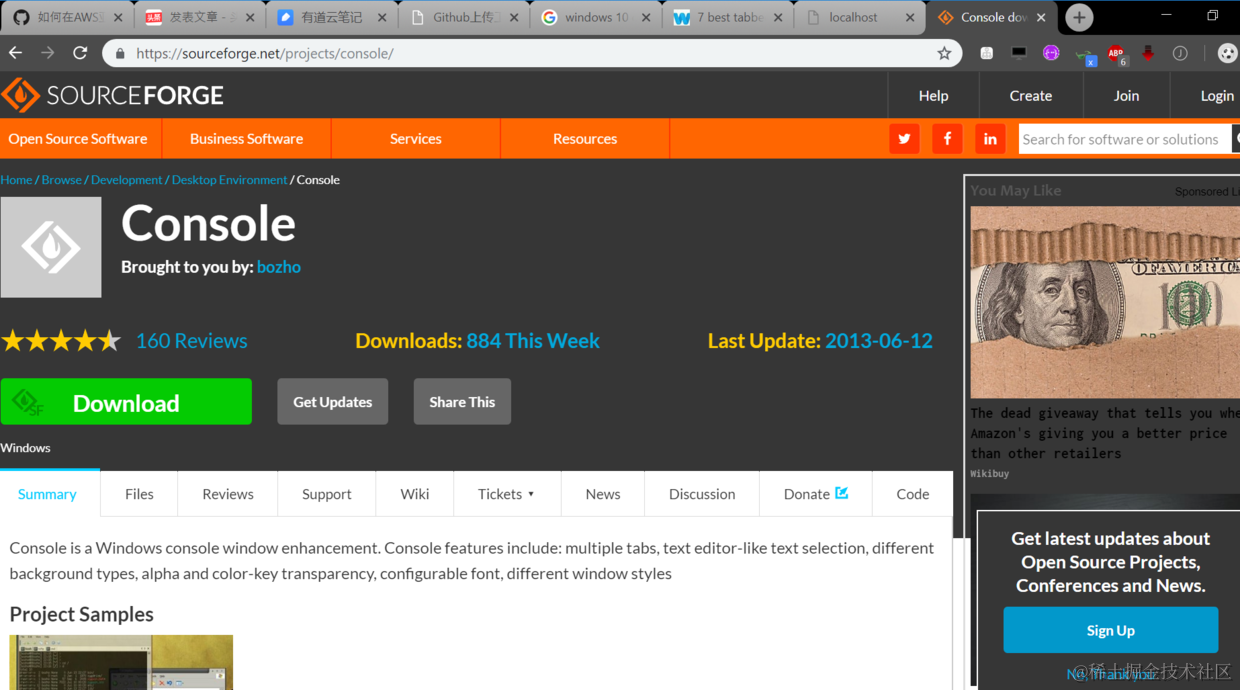This screenshot has height=690, width=1240.
Task: Open the Chrome profile avatar
Action: [x=1227, y=53]
